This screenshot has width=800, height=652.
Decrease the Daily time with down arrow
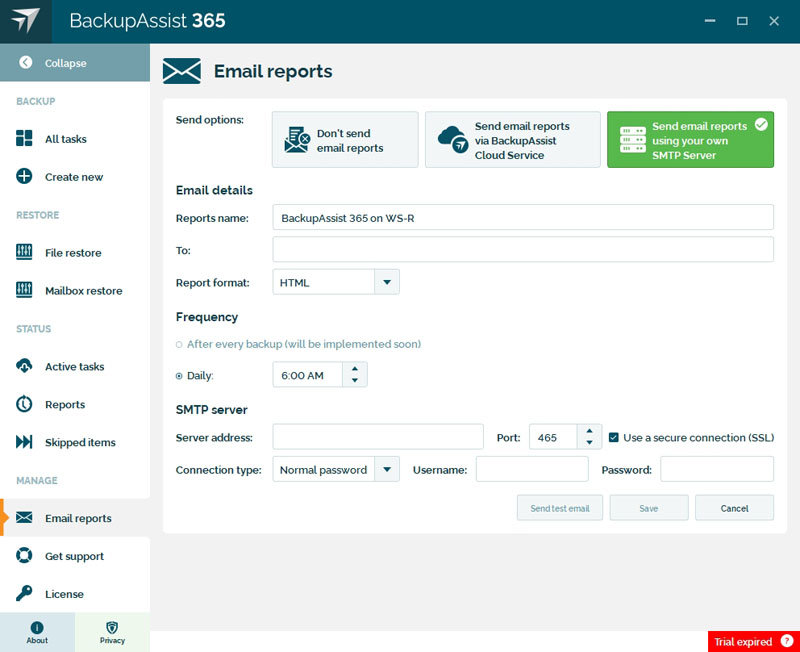point(355,381)
